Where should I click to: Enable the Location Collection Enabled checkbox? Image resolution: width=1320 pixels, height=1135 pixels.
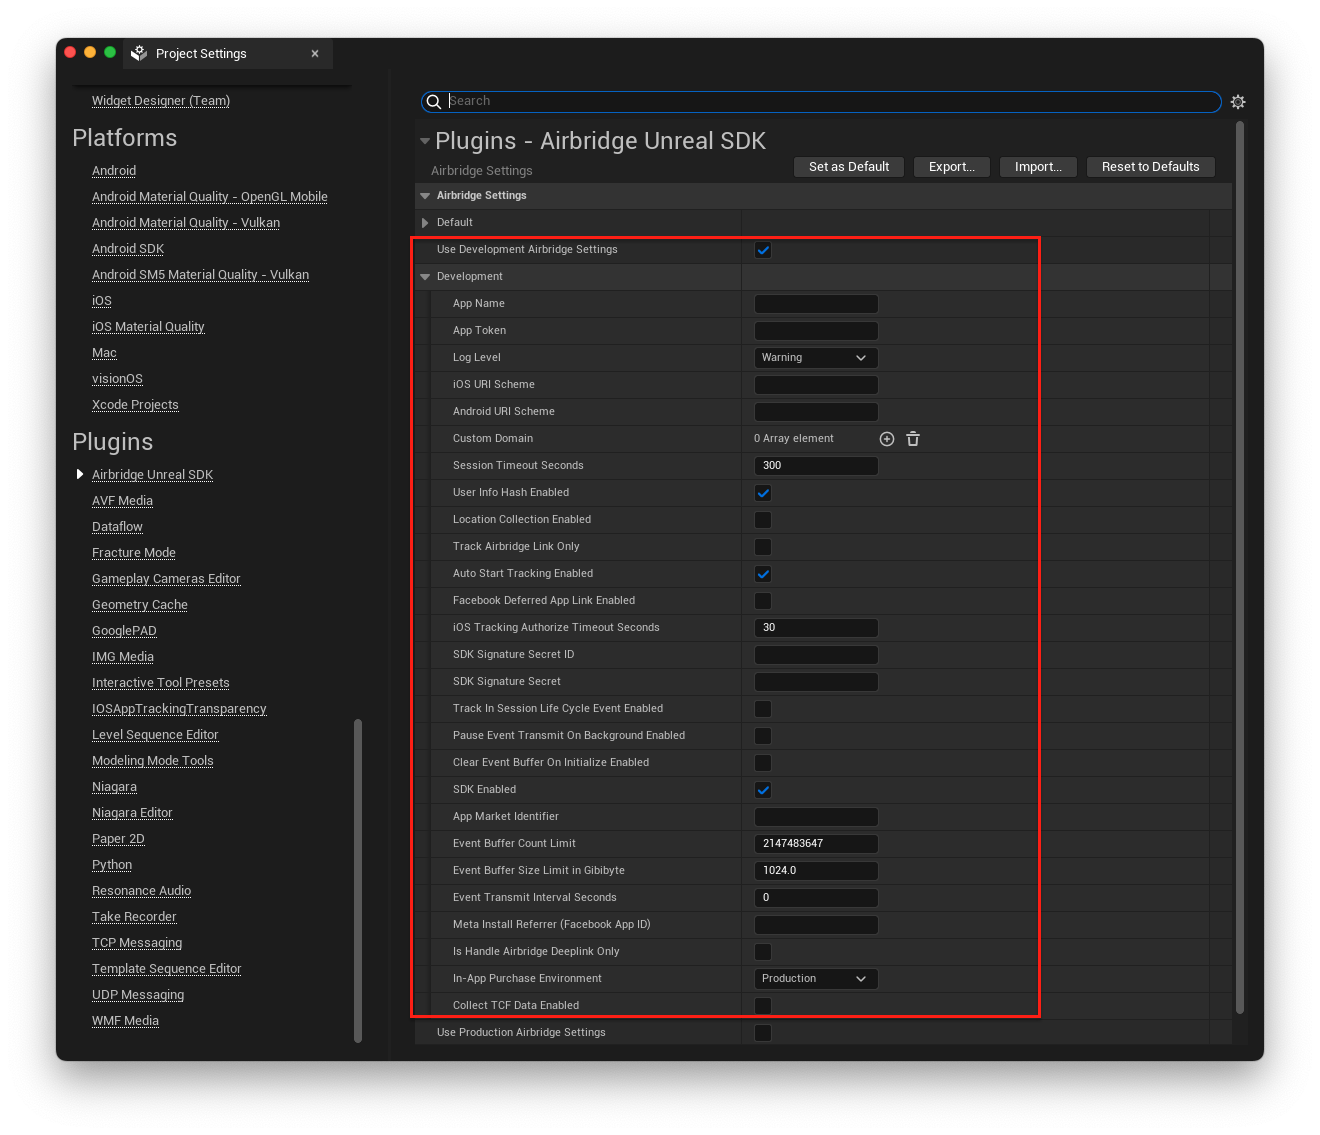(763, 520)
